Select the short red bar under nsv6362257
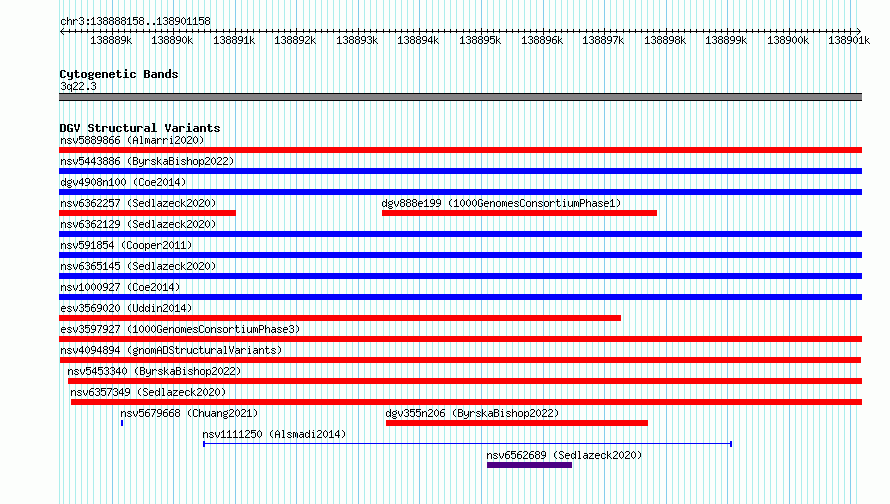The width and height of the screenshot is (890, 504). [x=147, y=213]
